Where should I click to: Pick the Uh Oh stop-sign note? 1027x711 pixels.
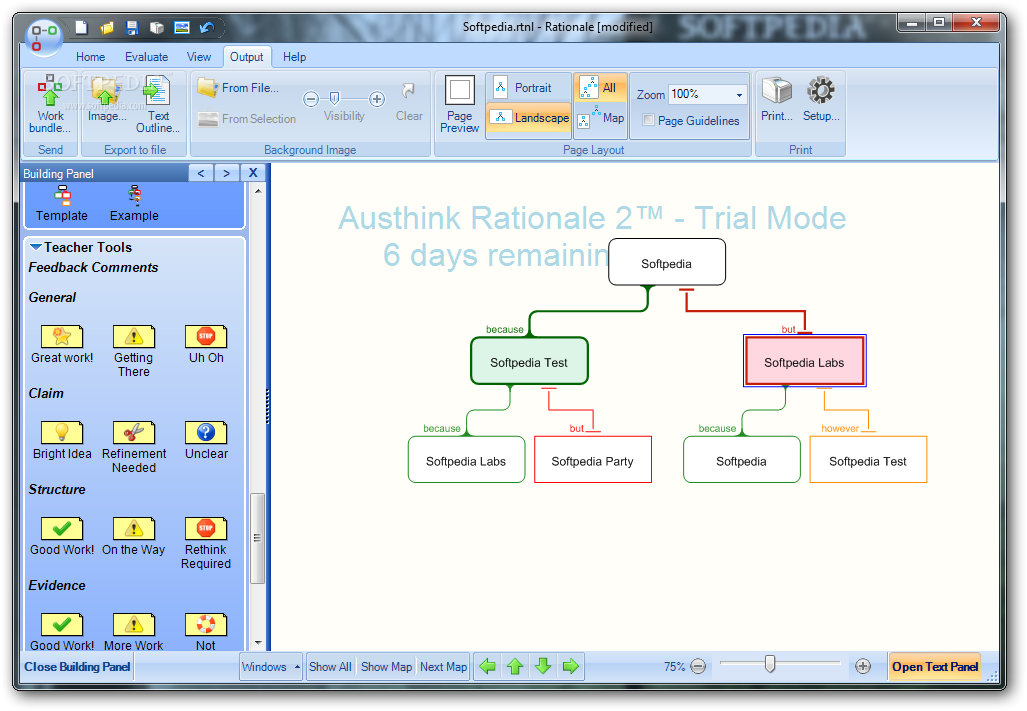pos(206,345)
